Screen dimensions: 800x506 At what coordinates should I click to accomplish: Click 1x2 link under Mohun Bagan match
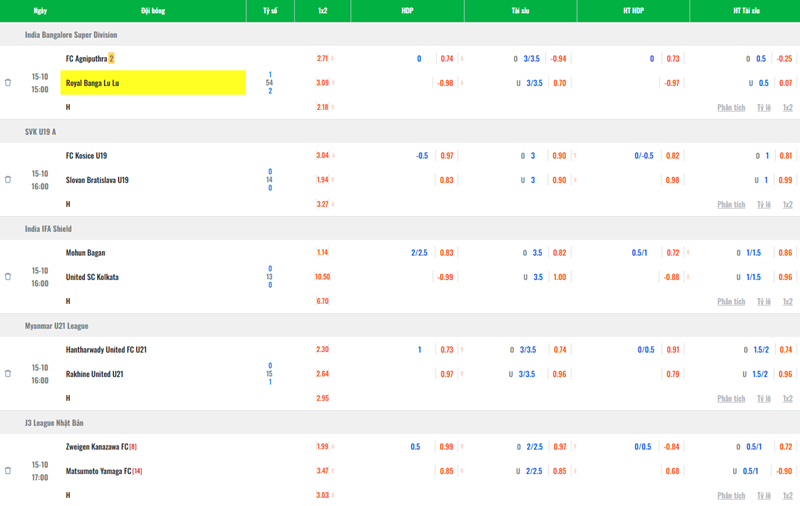(x=787, y=301)
